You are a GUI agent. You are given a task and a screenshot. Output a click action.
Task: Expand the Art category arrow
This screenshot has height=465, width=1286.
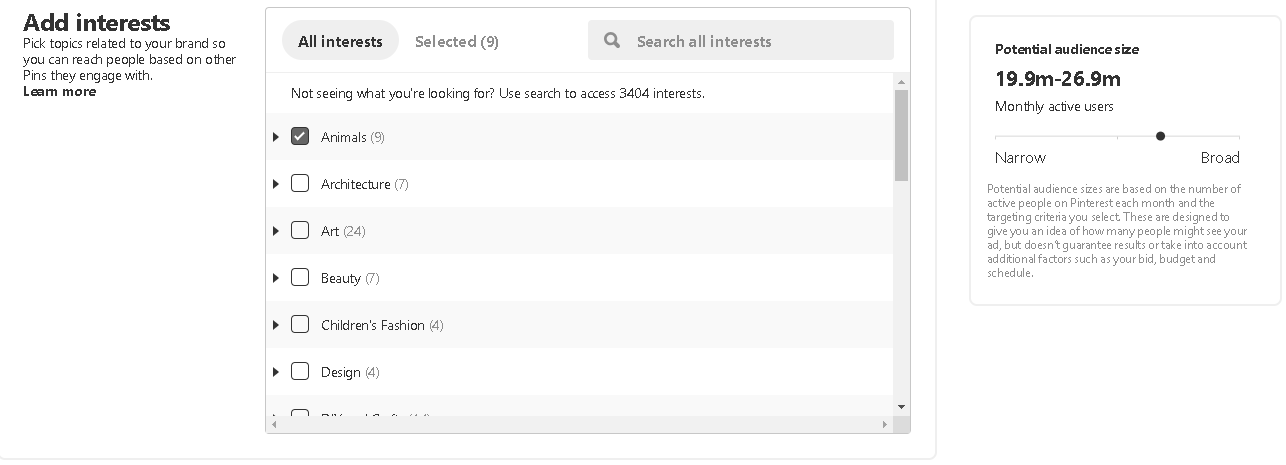pos(276,231)
